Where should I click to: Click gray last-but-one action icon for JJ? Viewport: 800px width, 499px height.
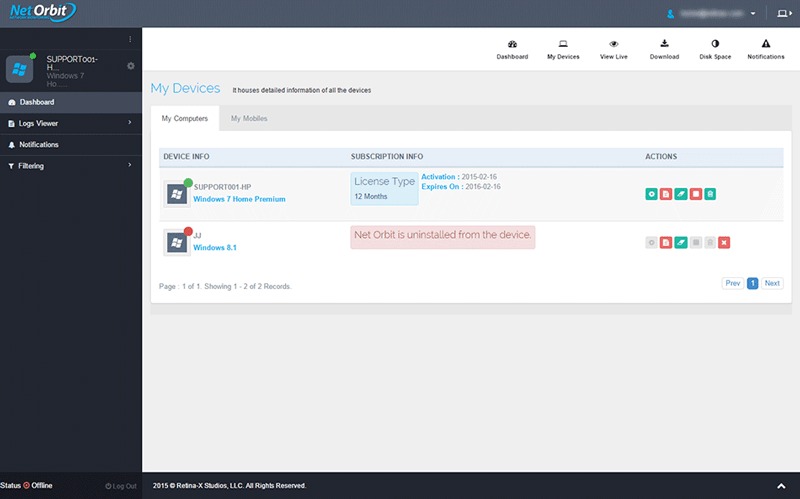[x=710, y=242]
